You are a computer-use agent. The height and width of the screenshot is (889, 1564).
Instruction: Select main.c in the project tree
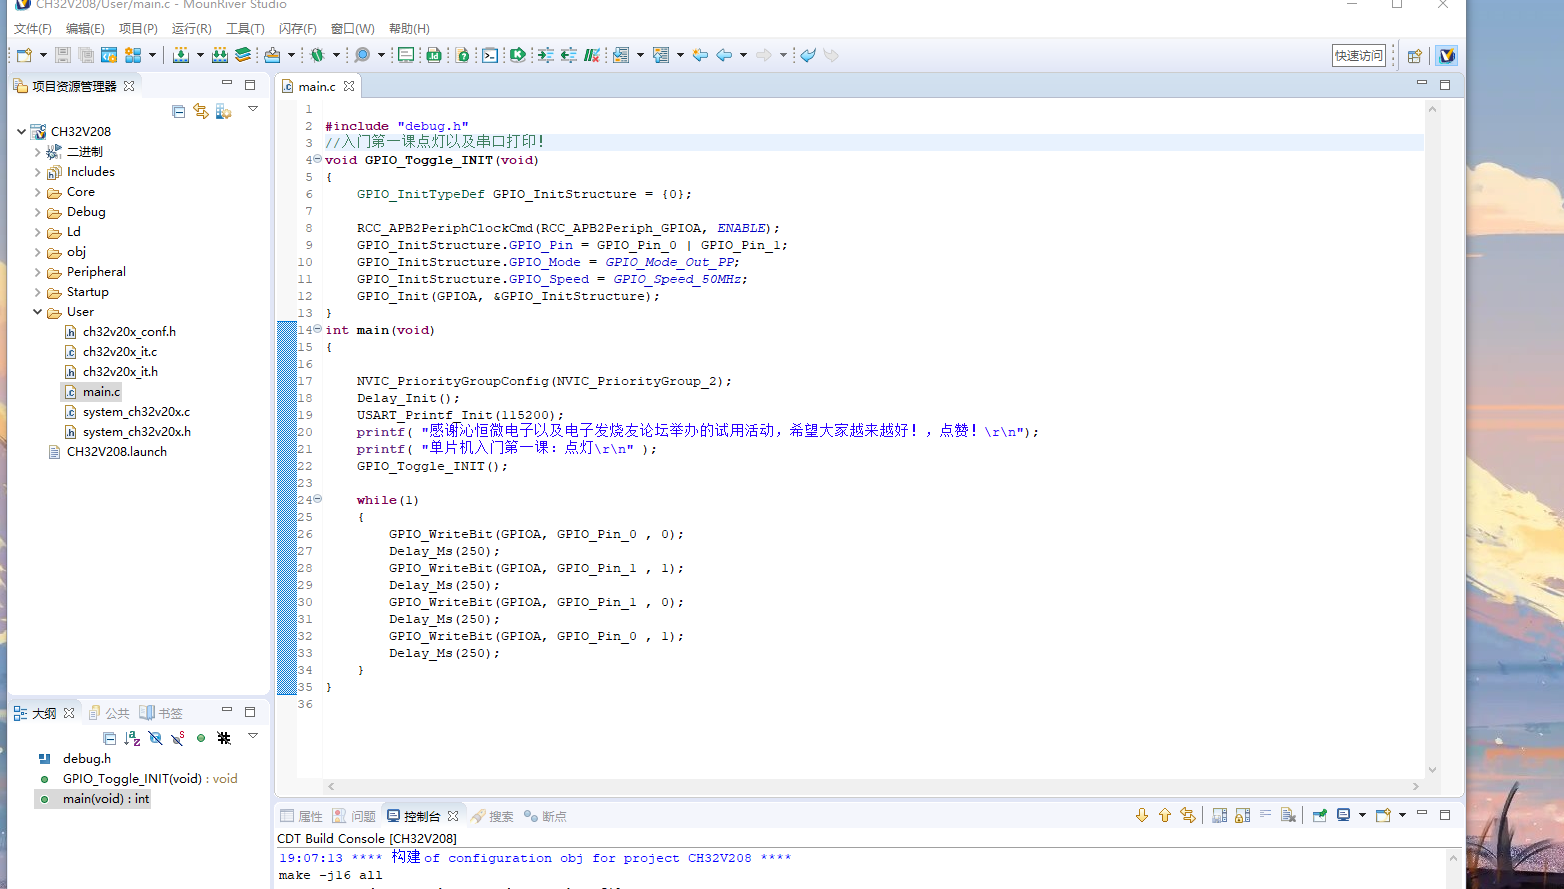[x=101, y=392]
